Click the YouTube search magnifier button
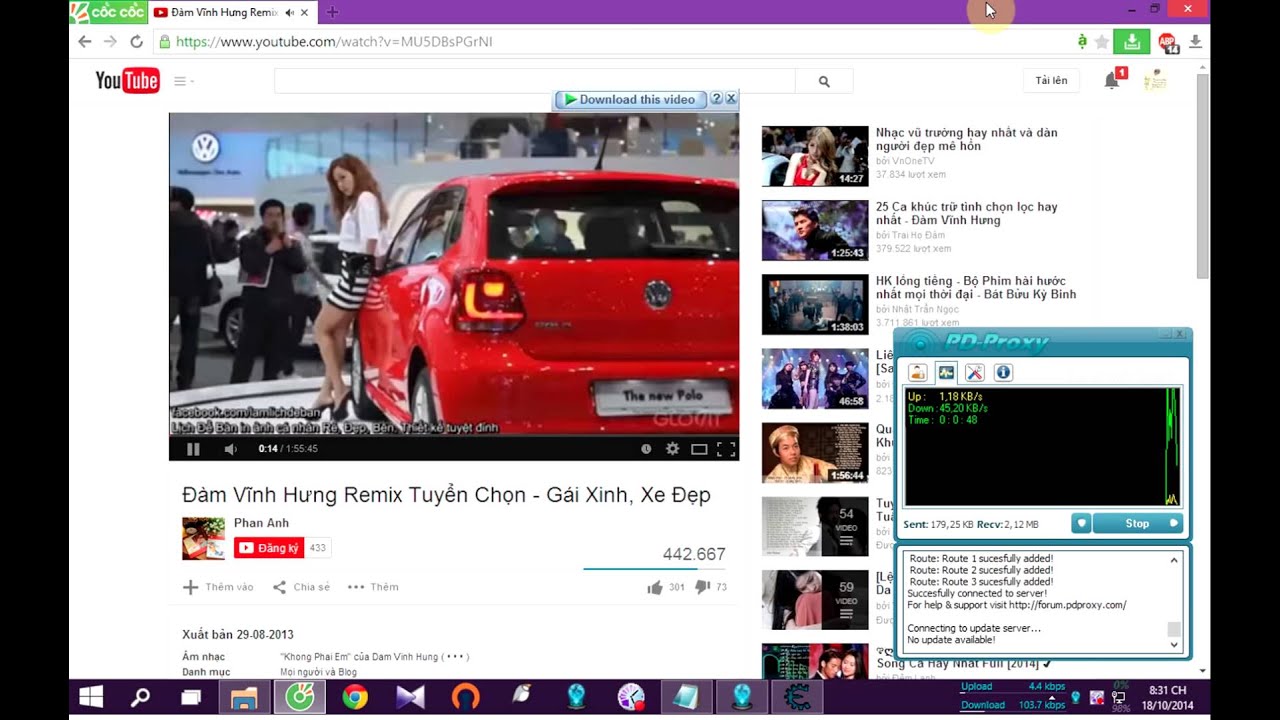This screenshot has width=1280, height=720. [824, 81]
